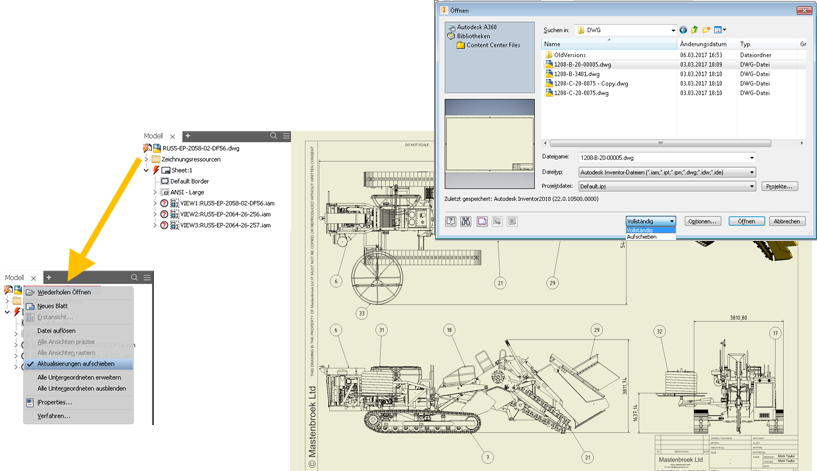Click the drawing preview thumbnail in Öffnen dialog
The width and height of the screenshot is (817, 471).
pyautogui.click(x=490, y=144)
